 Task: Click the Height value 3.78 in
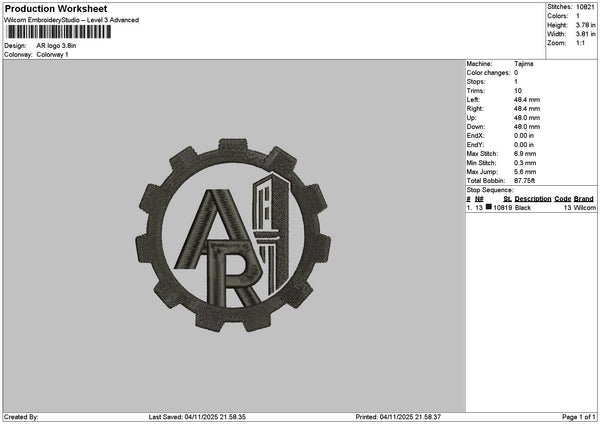point(585,25)
